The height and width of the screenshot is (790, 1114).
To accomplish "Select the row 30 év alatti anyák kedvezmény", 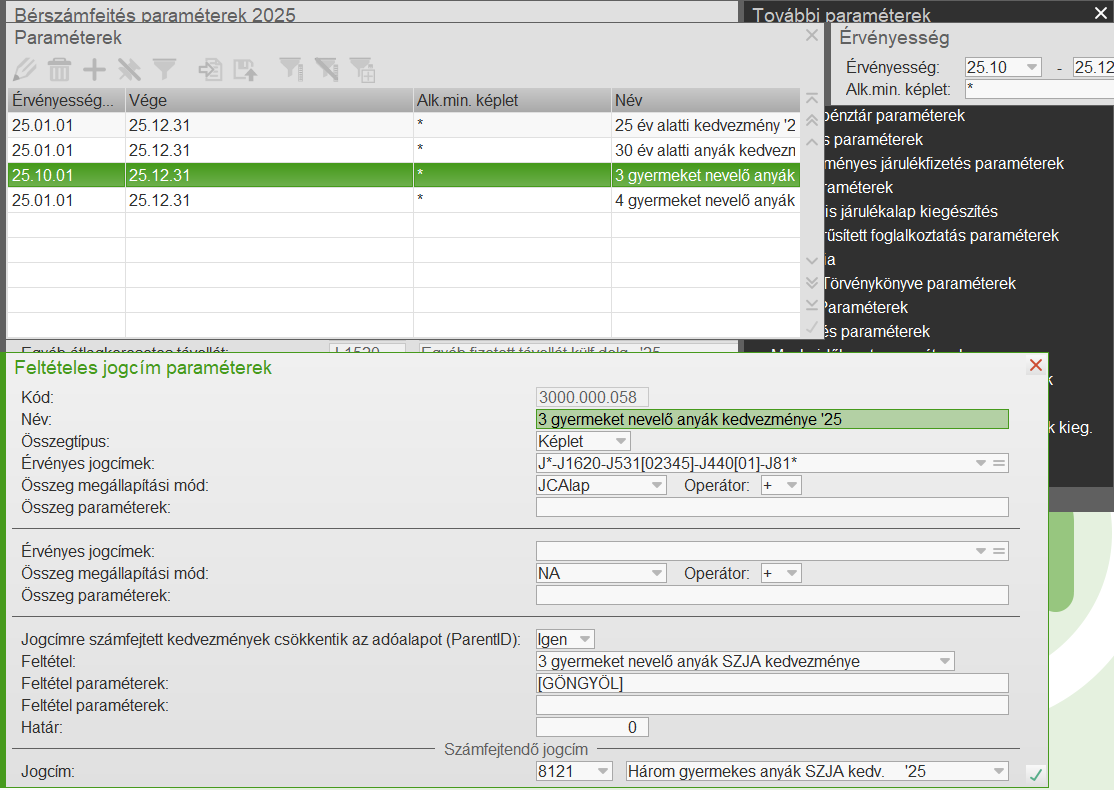I will (x=404, y=151).
